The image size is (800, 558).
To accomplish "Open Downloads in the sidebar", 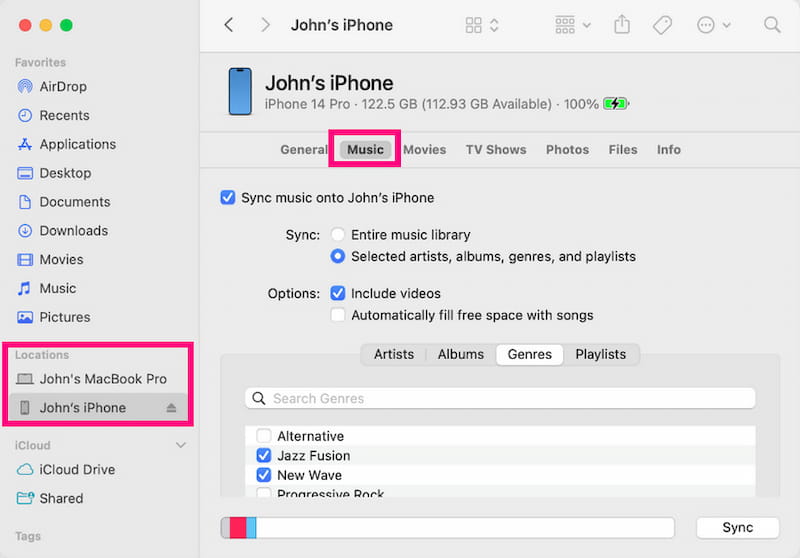I will pos(62,231).
